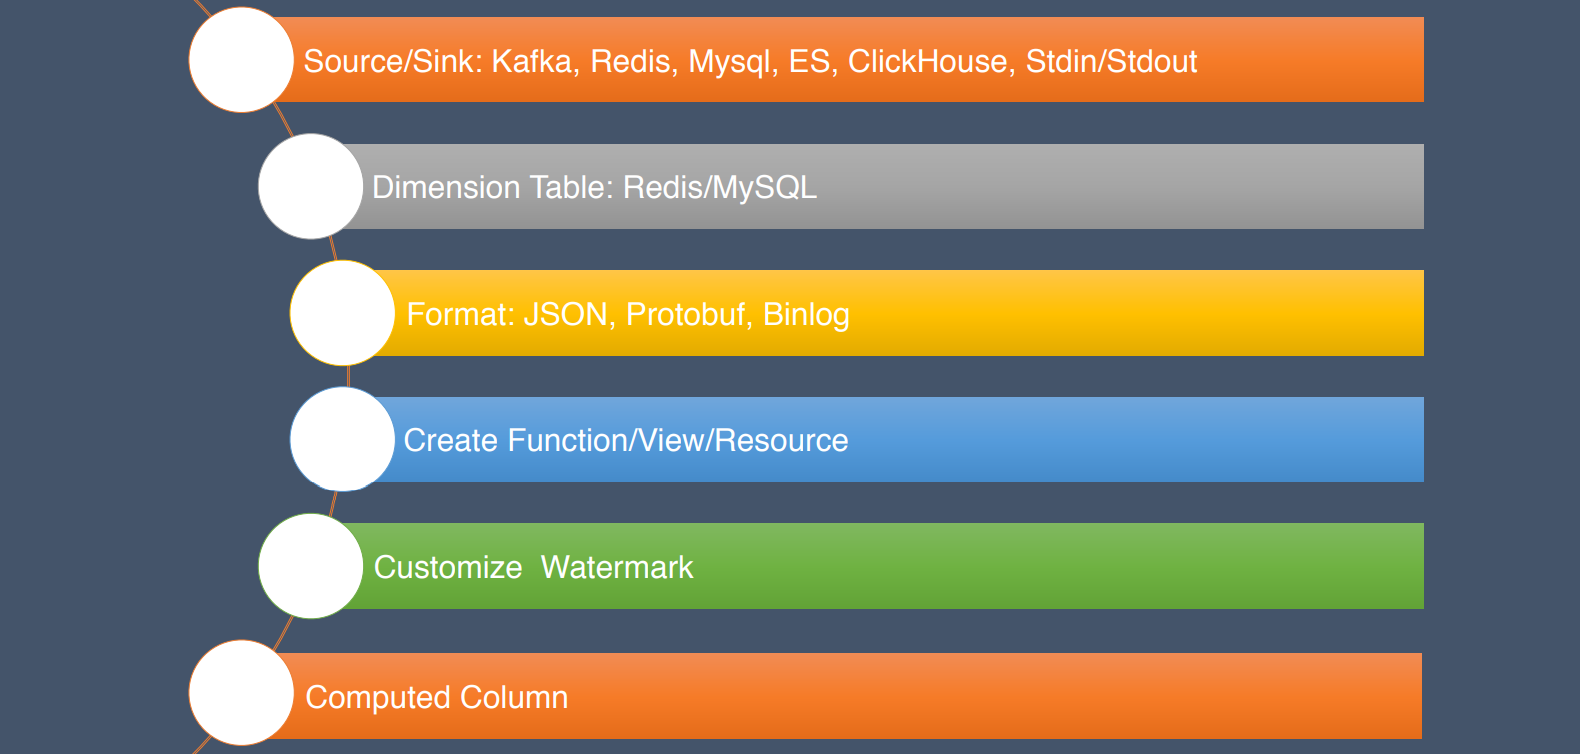Click the Format: JSON, Protobuf, Binlog text

[x=628, y=315]
